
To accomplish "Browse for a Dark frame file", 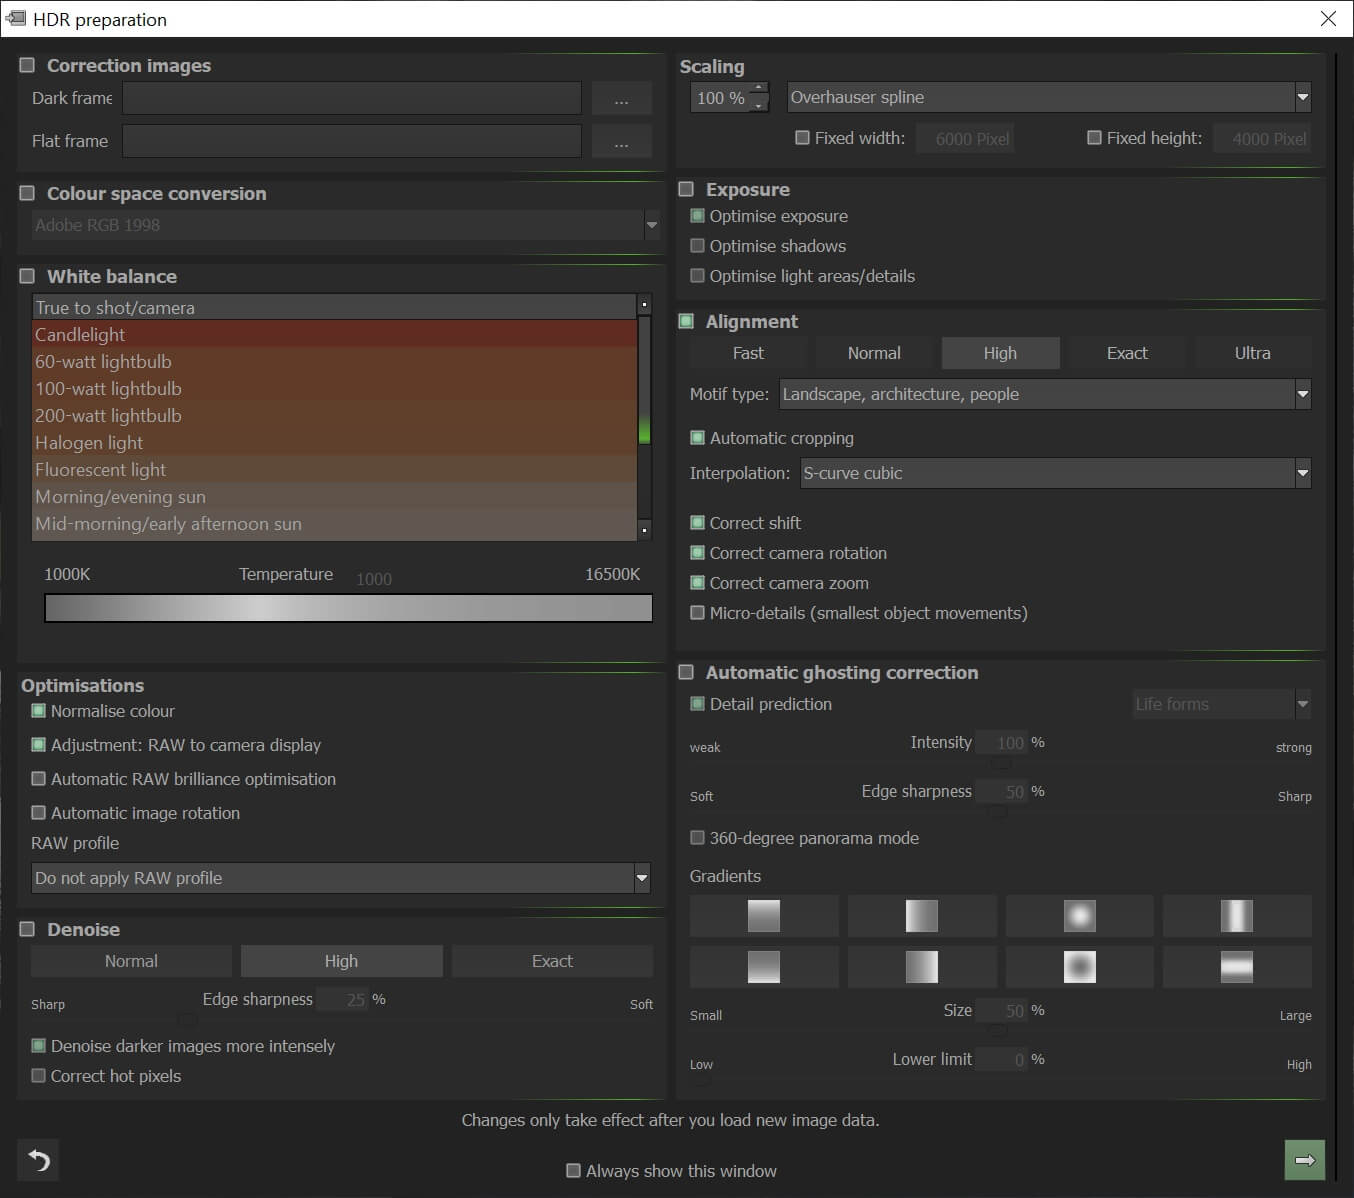I will (x=621, y=99).
